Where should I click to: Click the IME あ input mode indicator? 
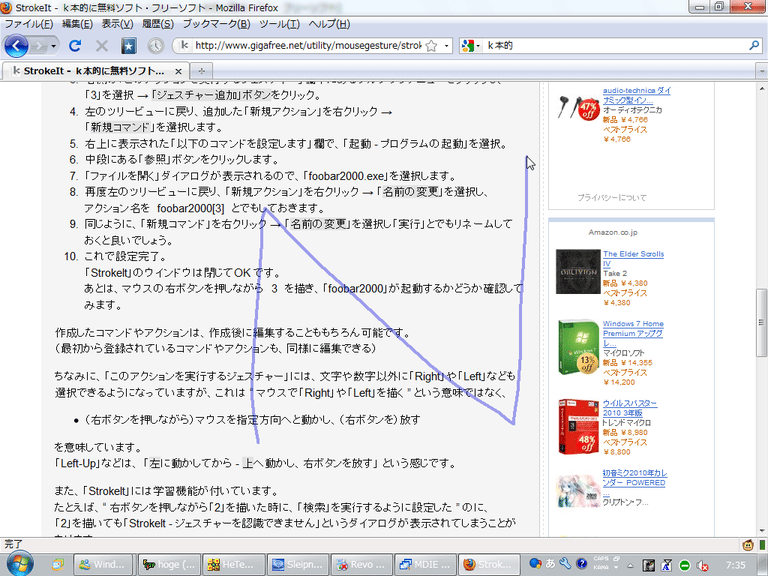[x=551, y=563]
